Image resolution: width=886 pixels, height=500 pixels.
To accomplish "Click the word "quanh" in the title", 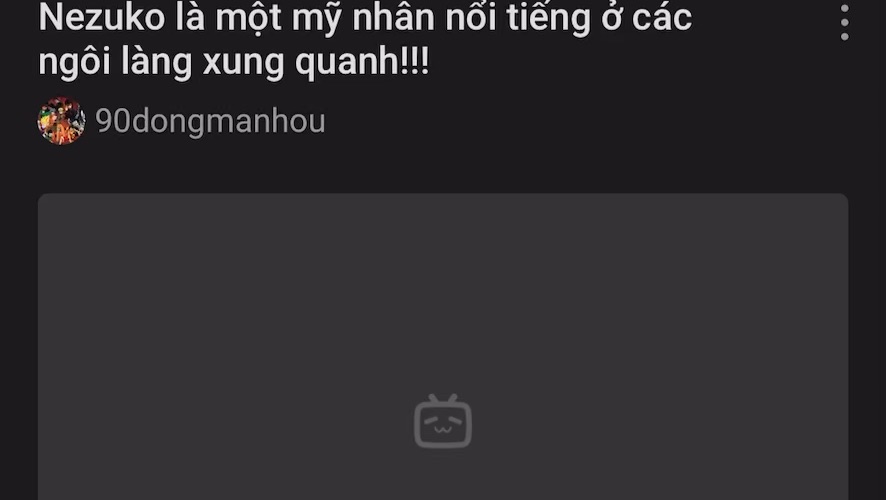I will [348, 62].
